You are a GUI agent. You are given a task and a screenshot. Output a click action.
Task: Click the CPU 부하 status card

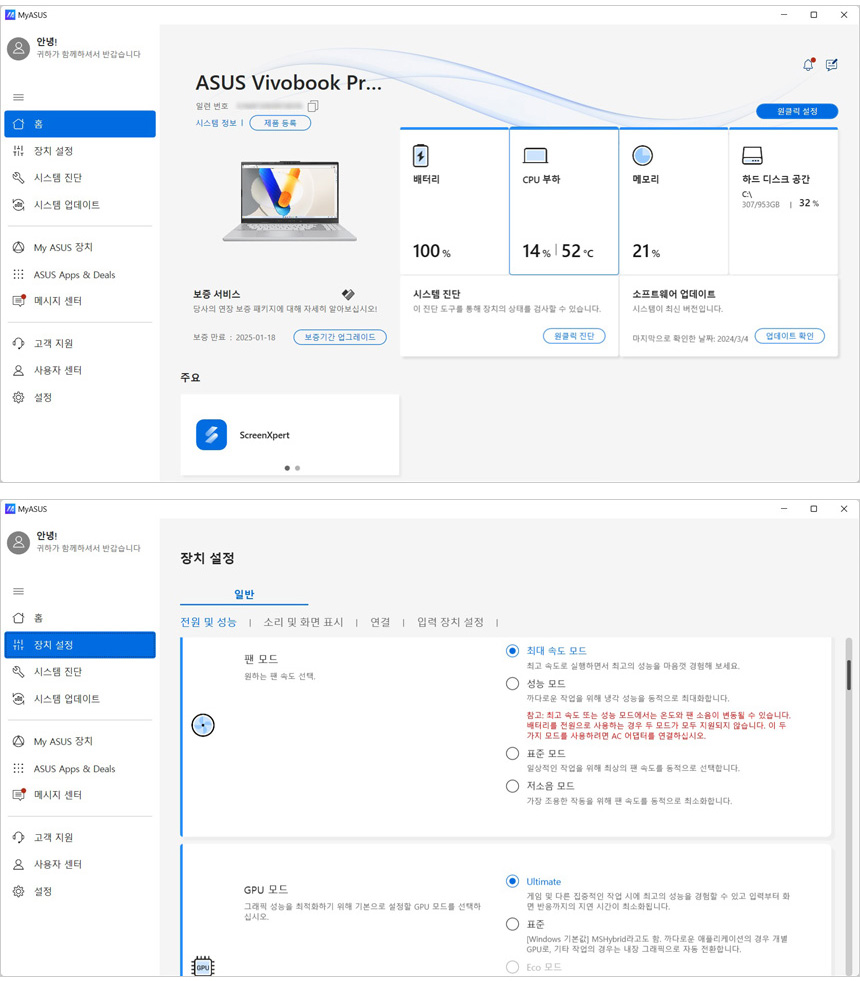[564, 201]
